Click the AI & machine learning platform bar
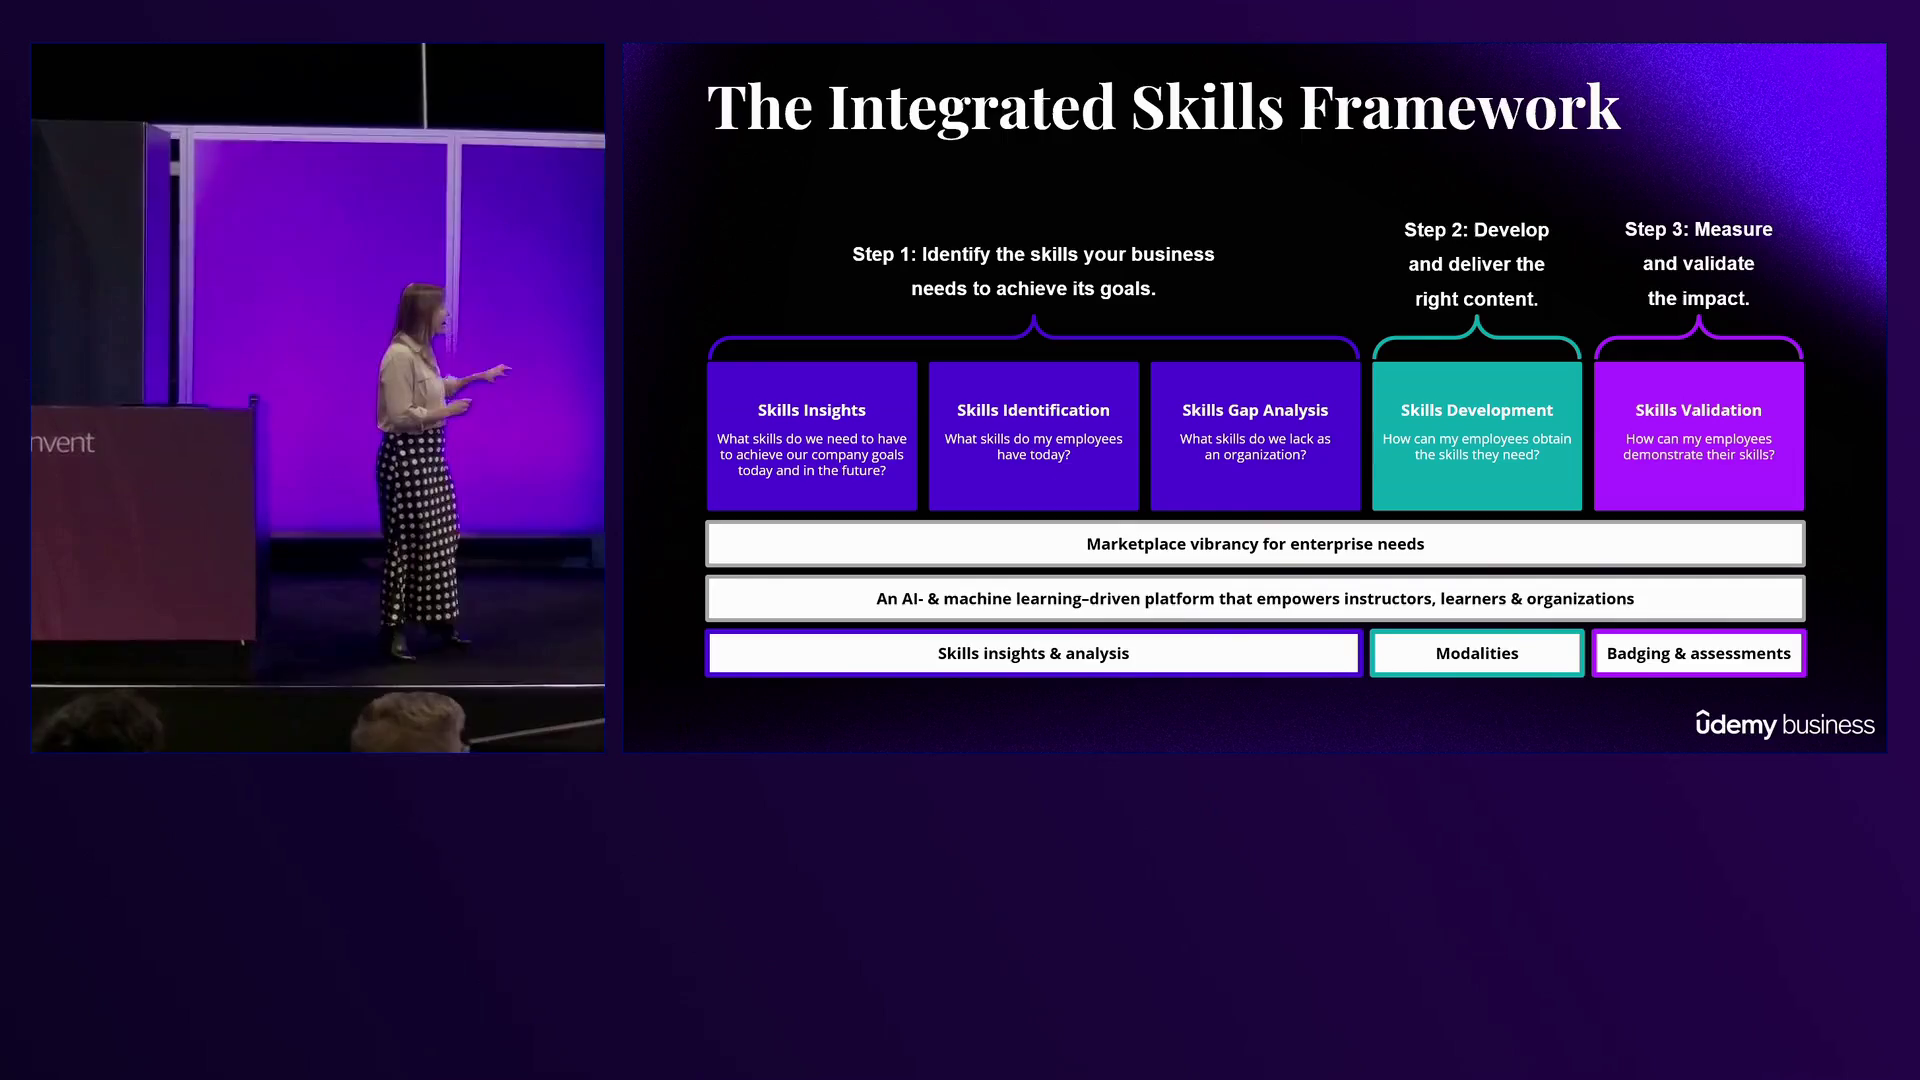 pyautogui.click(x=1255, y=599)
